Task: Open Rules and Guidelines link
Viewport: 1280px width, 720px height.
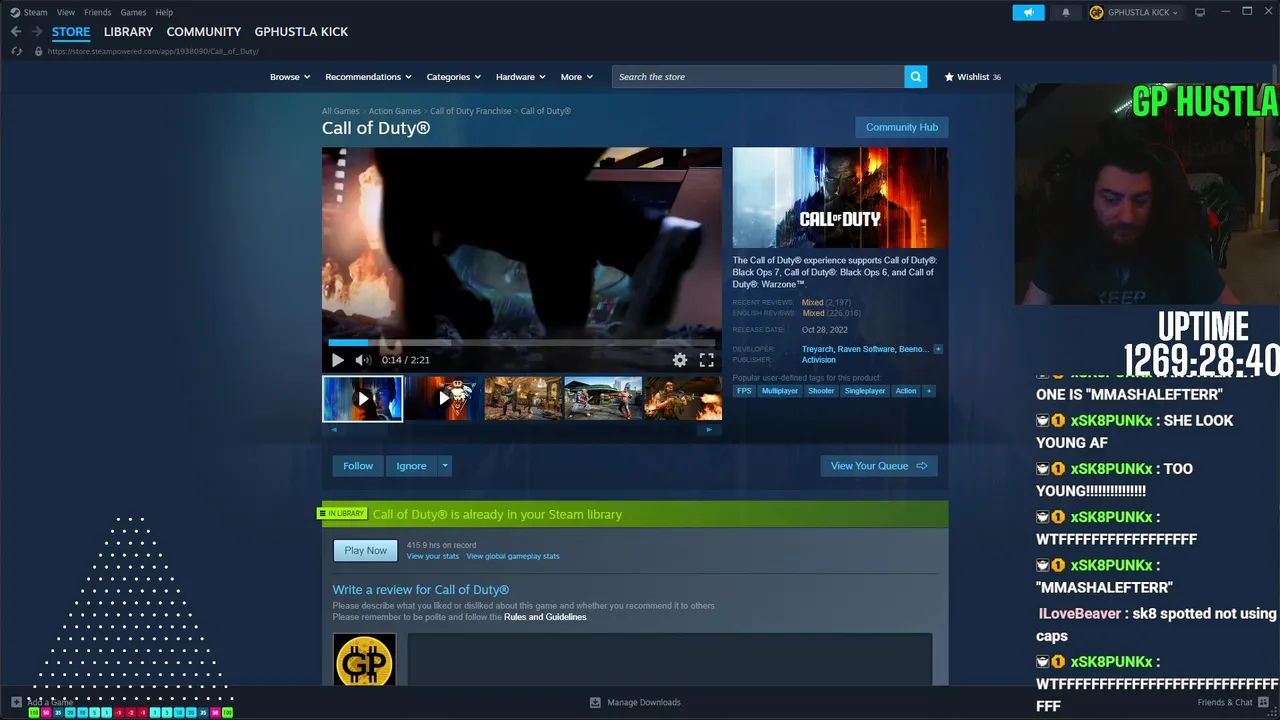Action: point(545,617)
